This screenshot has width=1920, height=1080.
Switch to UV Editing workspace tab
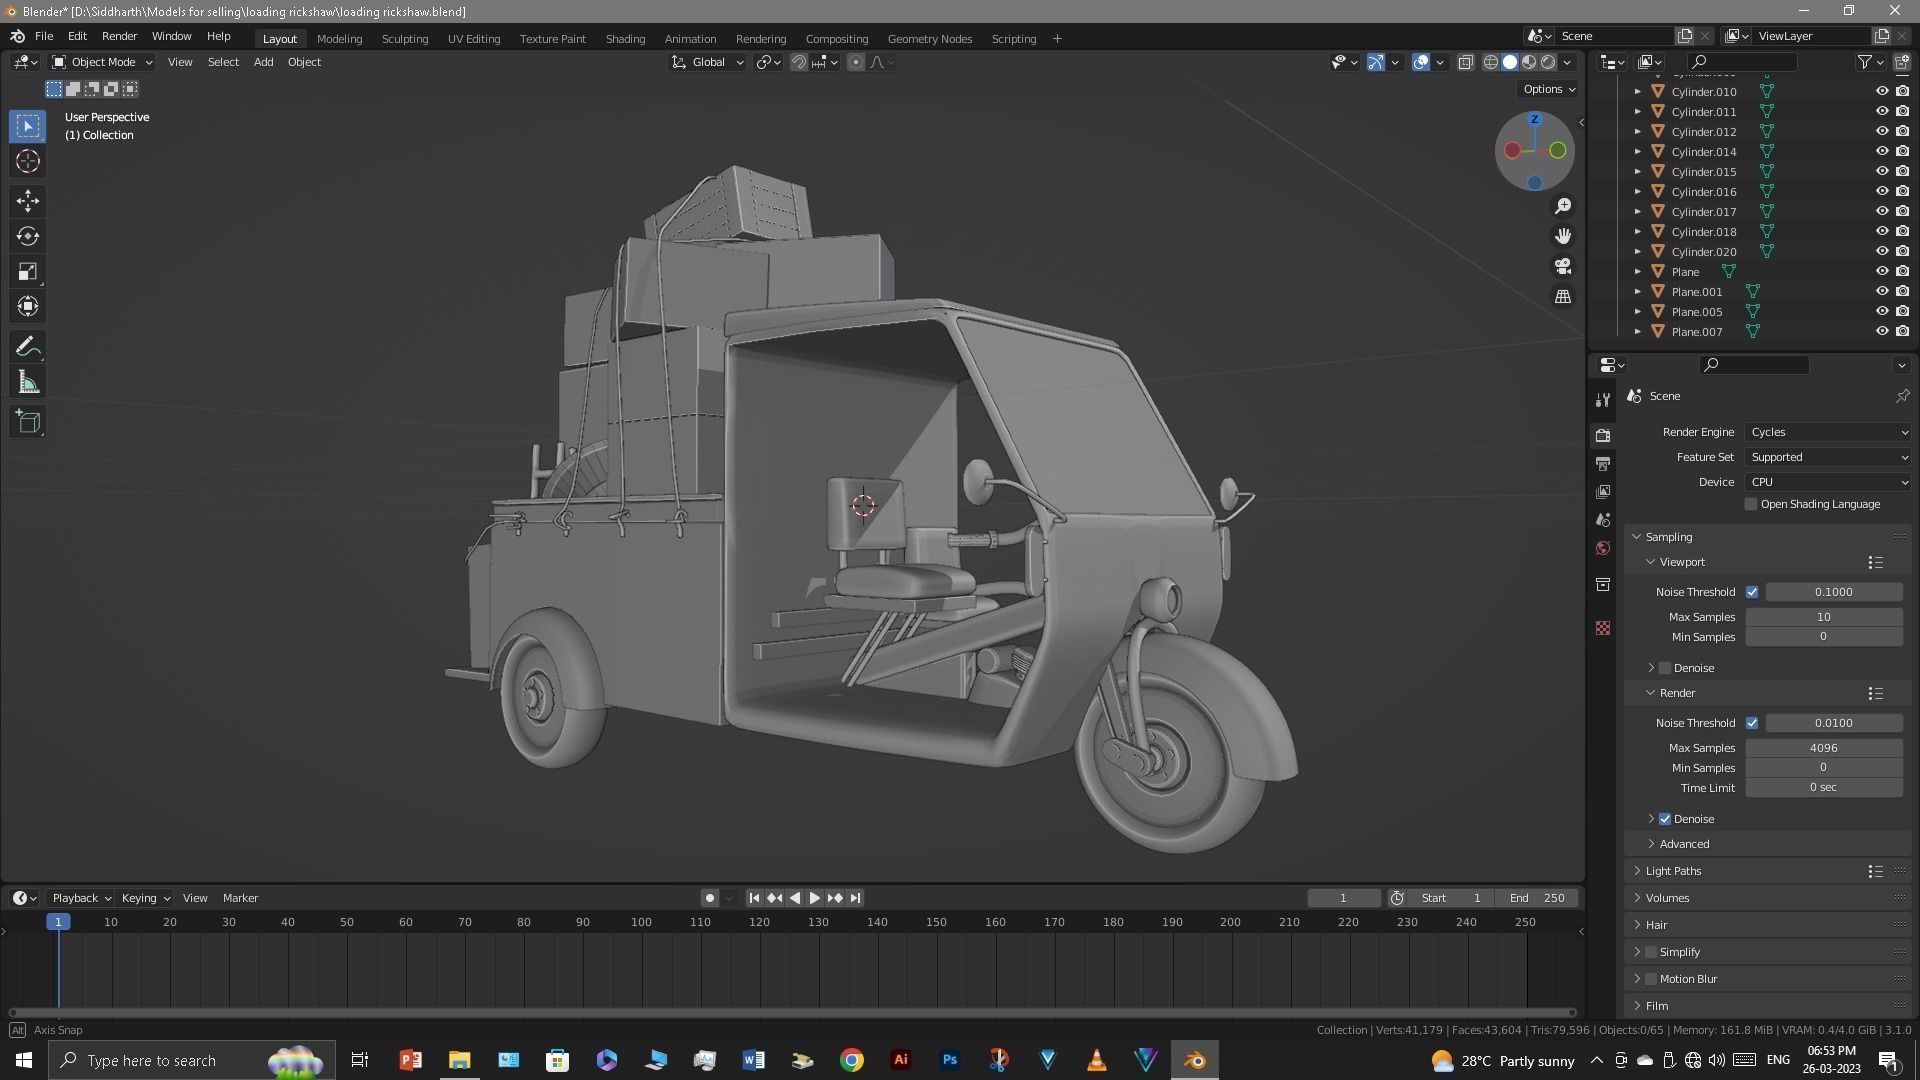474,39
